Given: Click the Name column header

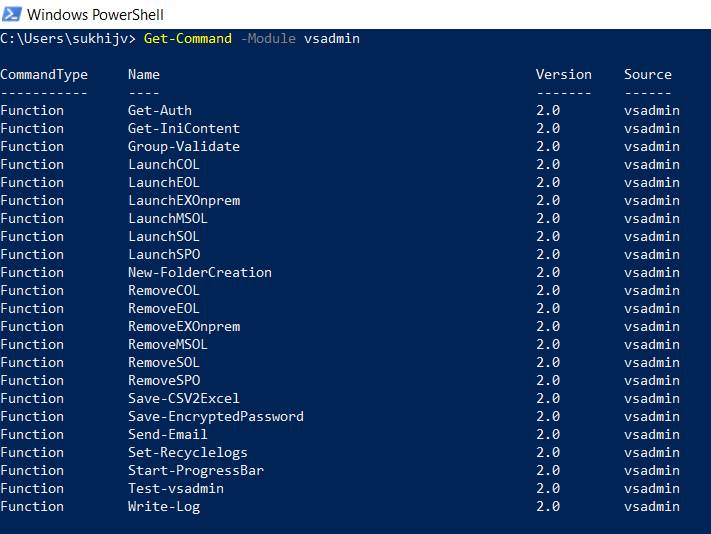Looking at the screenshot, I should click(144, 74).
